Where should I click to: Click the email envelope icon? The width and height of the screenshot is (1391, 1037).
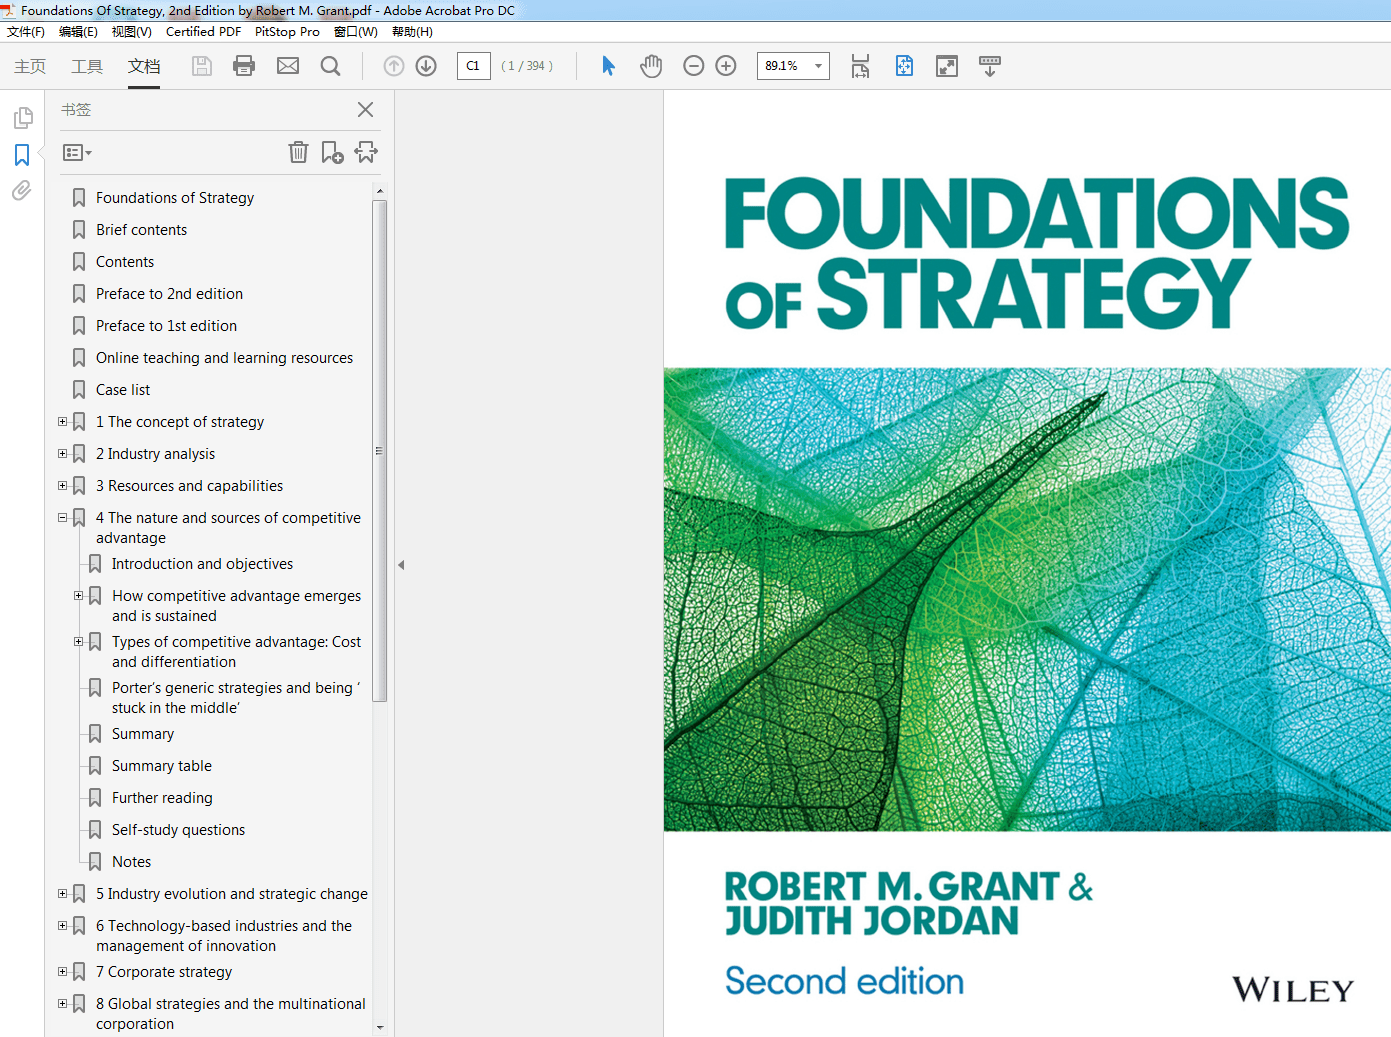[288, 66]
